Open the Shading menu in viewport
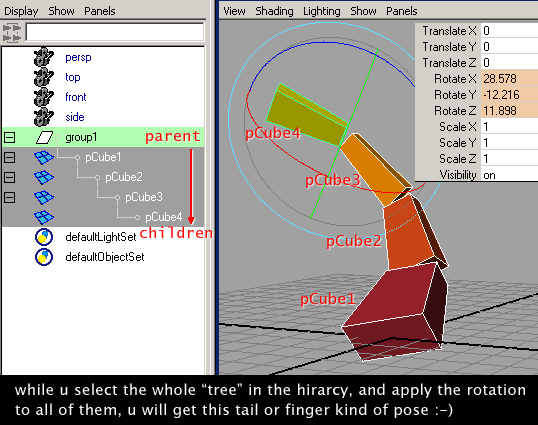 pyautogui.click(x=274, y=11)
